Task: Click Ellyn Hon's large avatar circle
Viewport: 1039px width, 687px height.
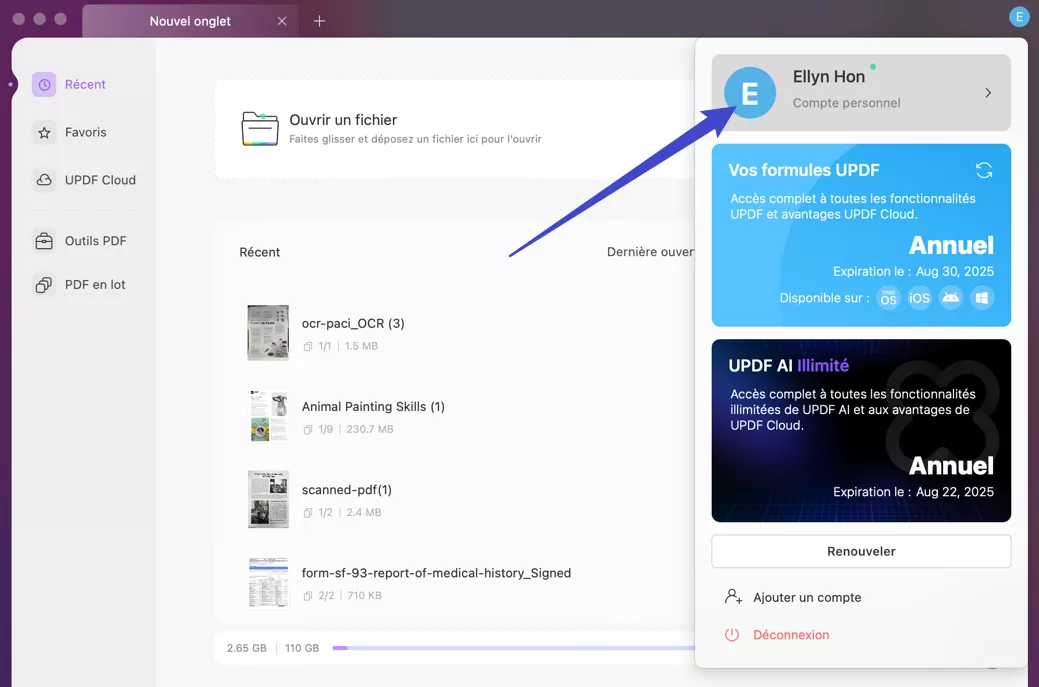Action: [x=749, y=93]
